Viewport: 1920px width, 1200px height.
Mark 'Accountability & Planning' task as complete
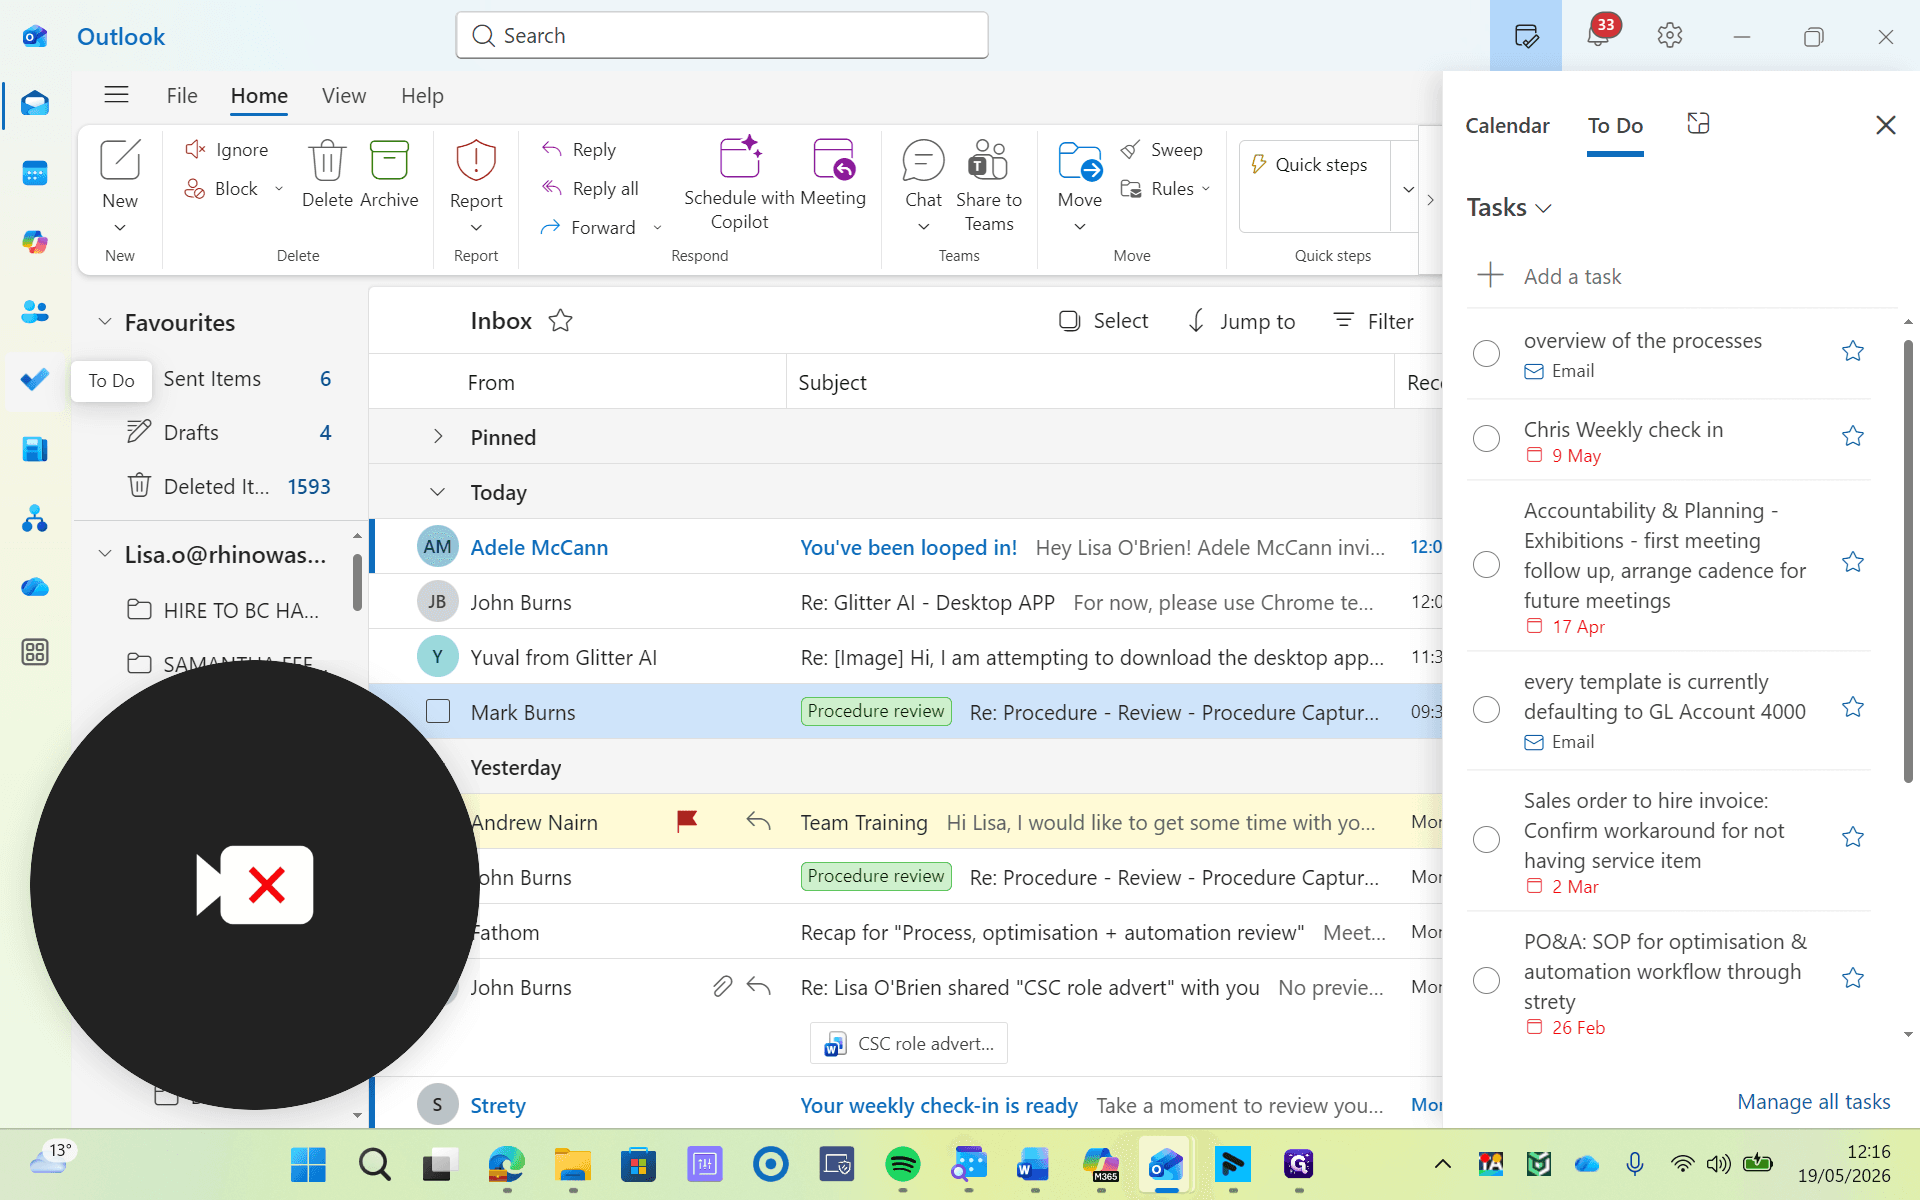(x=1487, y=565)
